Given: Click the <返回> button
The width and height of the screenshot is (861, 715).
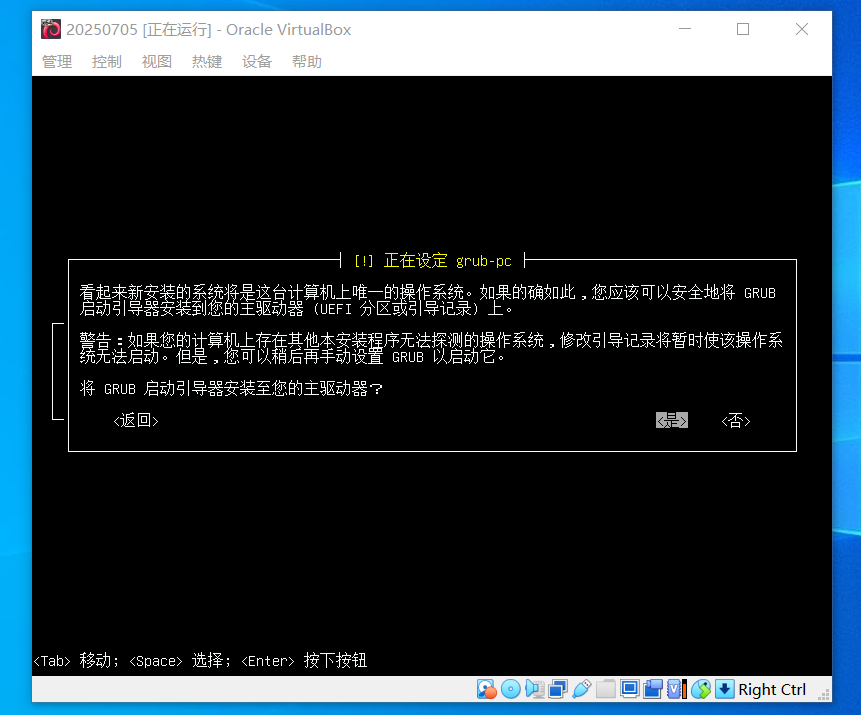Looking at the screenshot, I should [135, 420].
